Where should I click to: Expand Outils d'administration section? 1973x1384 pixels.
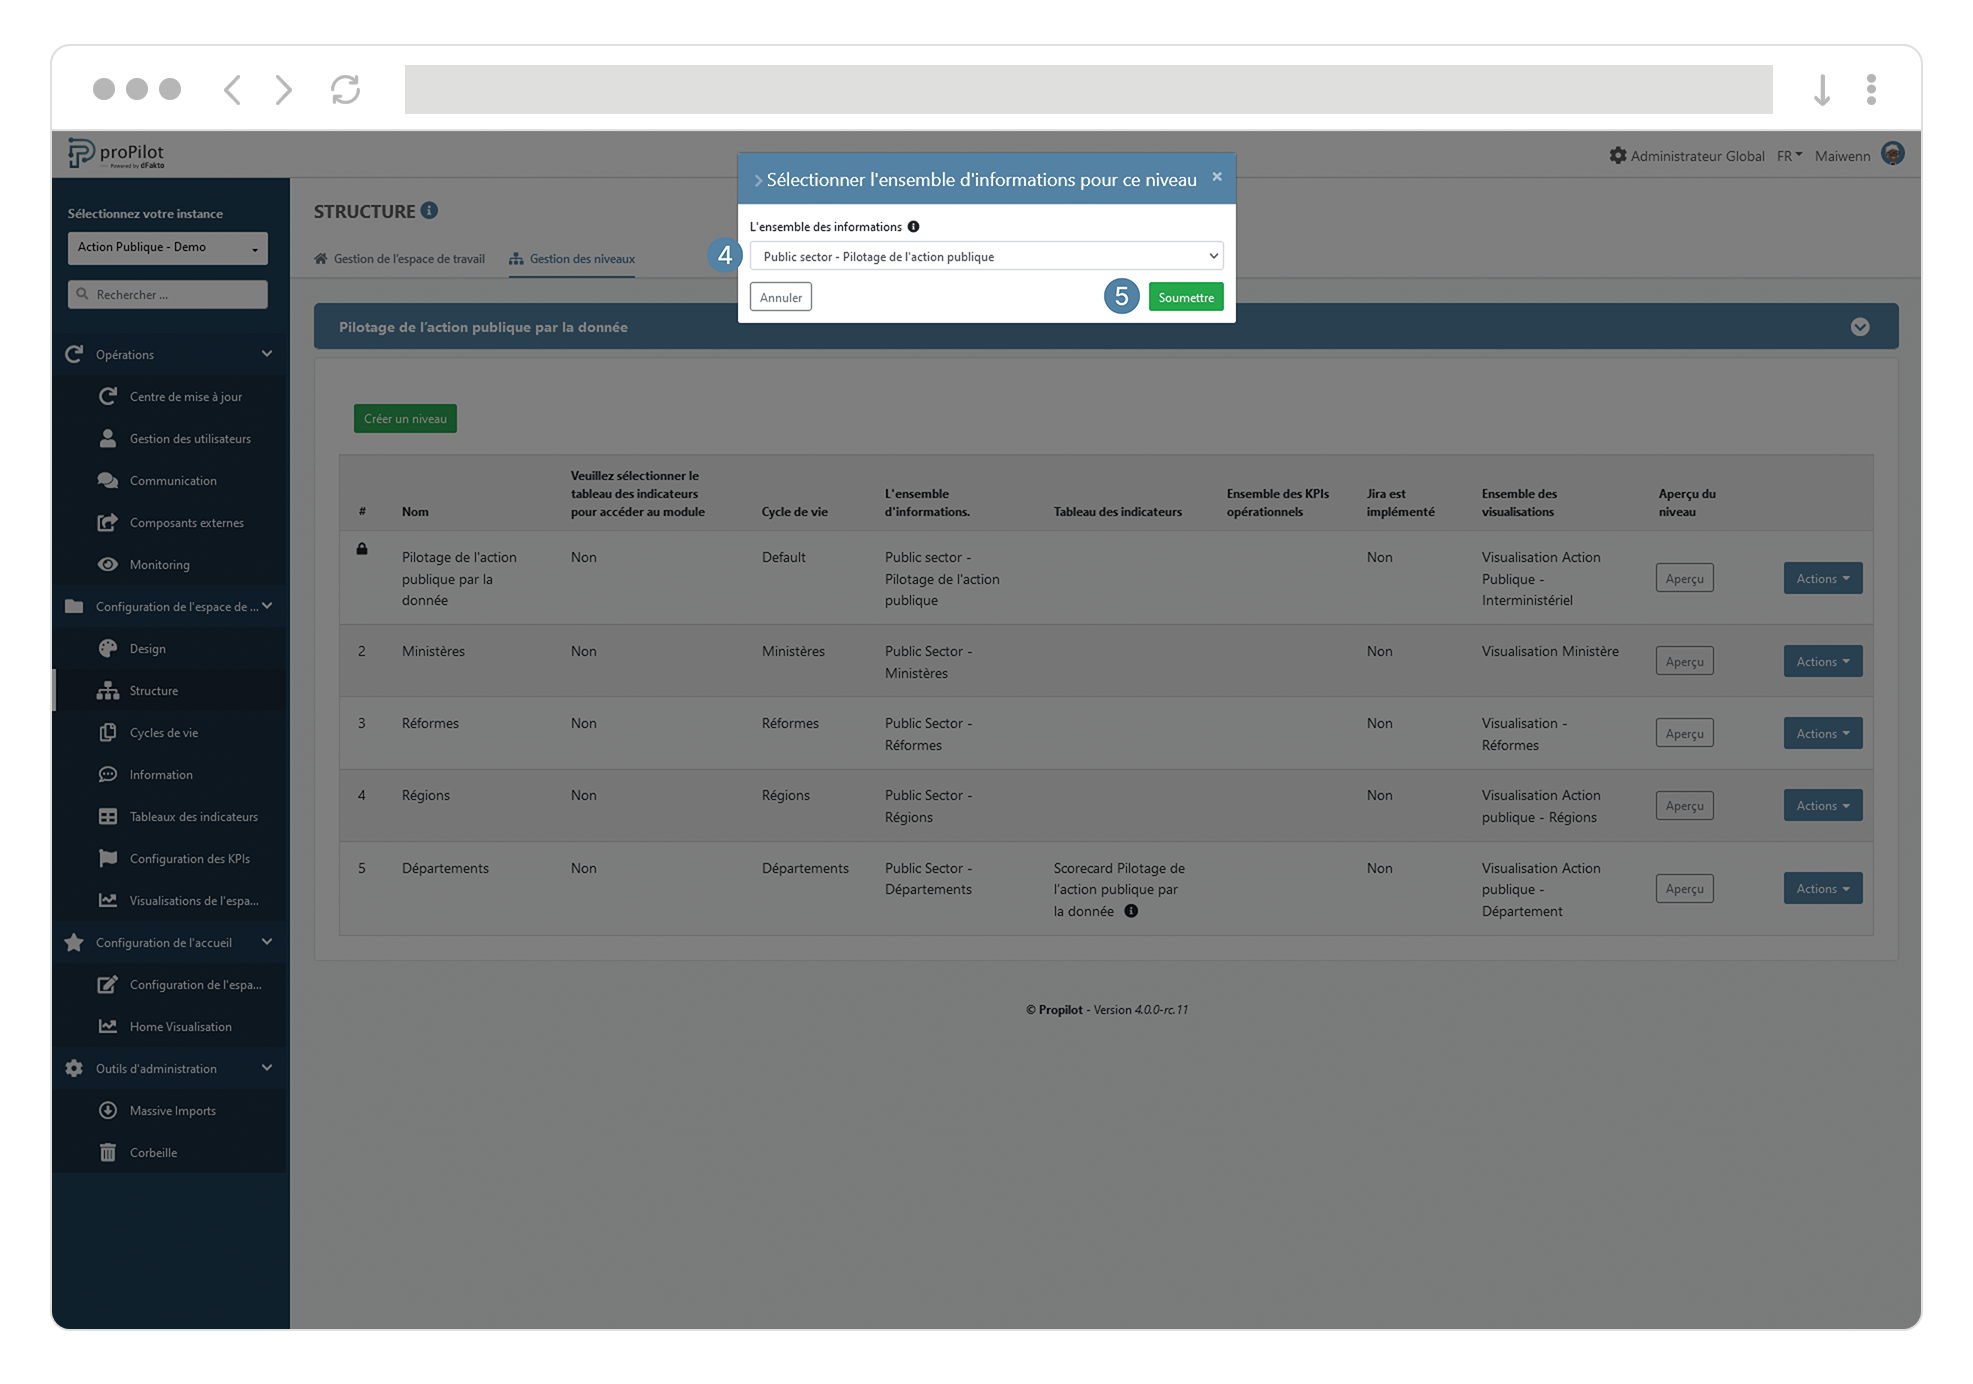[266, 1068]
